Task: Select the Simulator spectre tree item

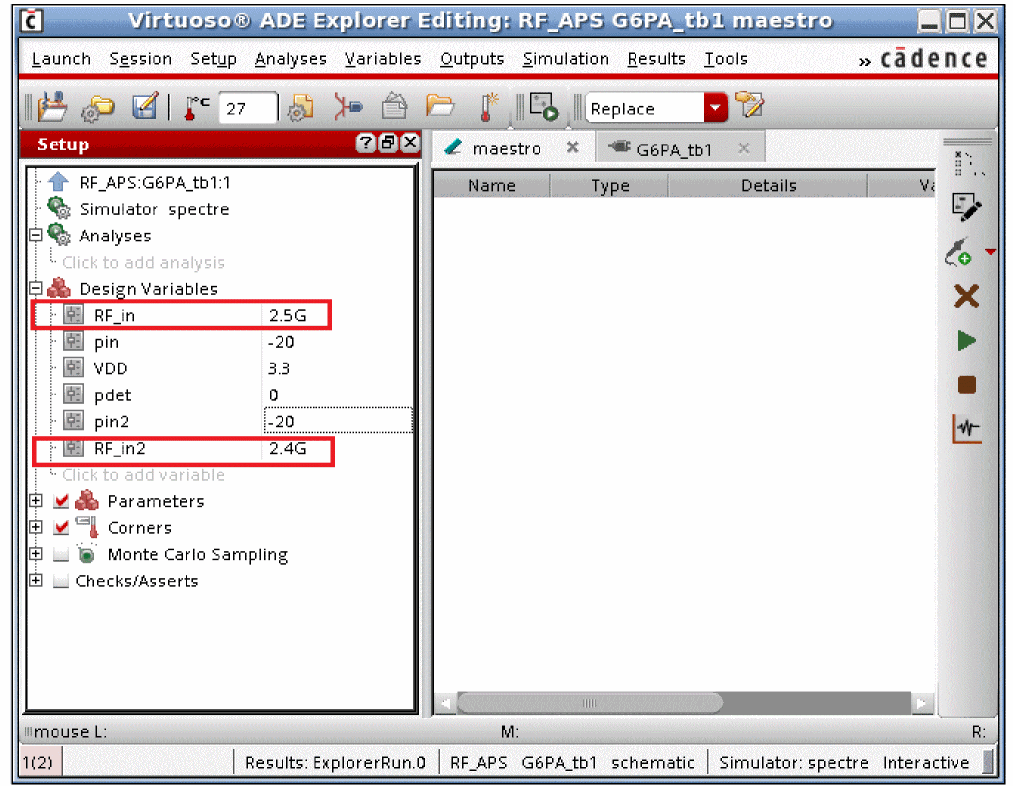Action: pyautogui.click(x=154, y=209)
